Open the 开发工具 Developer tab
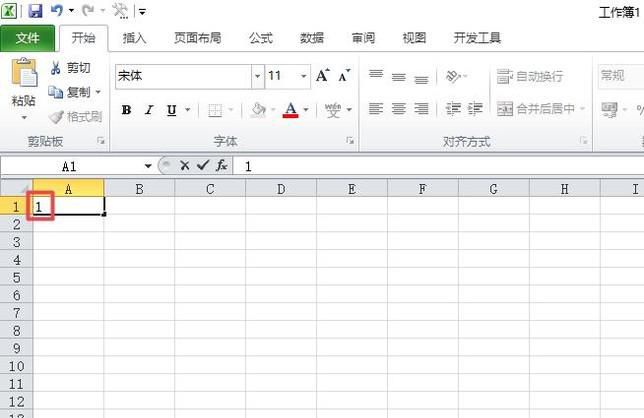The width and height of the screenshot is (644, 418). tap(477, 38)
